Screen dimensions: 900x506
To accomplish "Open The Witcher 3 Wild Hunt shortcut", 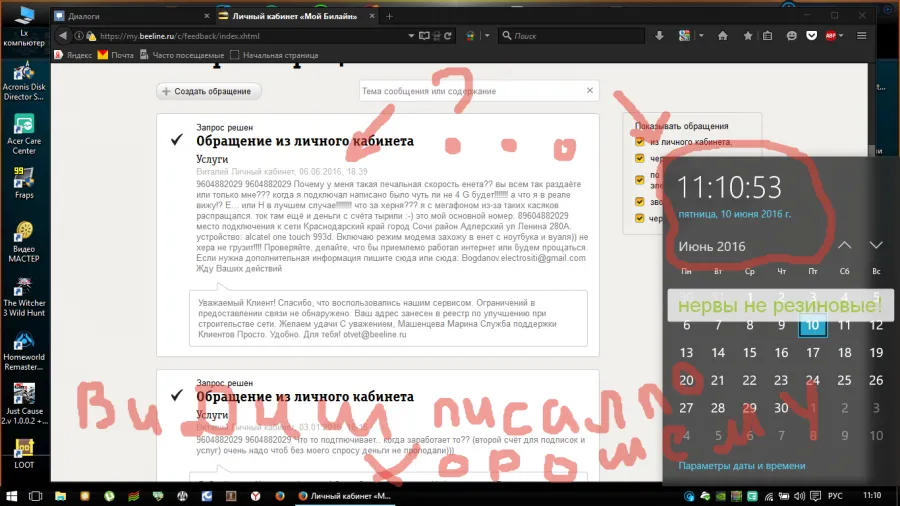I will pos(24,297).
